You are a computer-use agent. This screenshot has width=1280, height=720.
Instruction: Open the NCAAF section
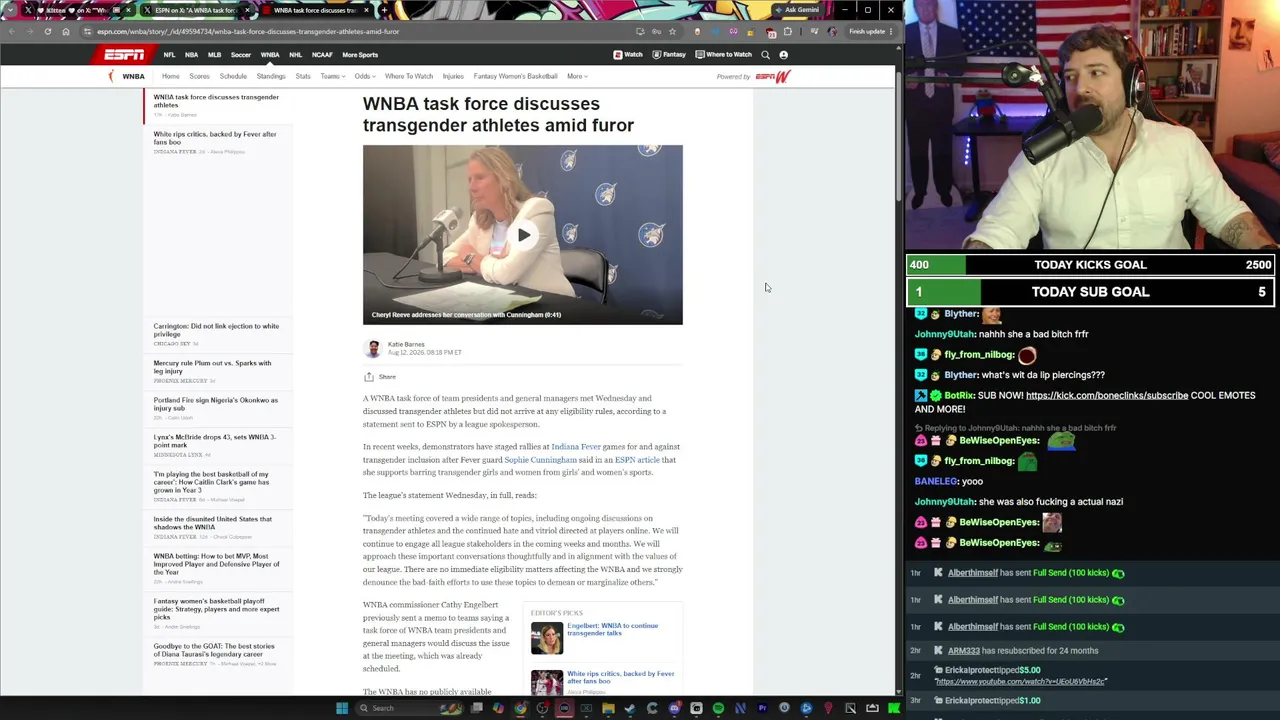(x=322, y=55)
